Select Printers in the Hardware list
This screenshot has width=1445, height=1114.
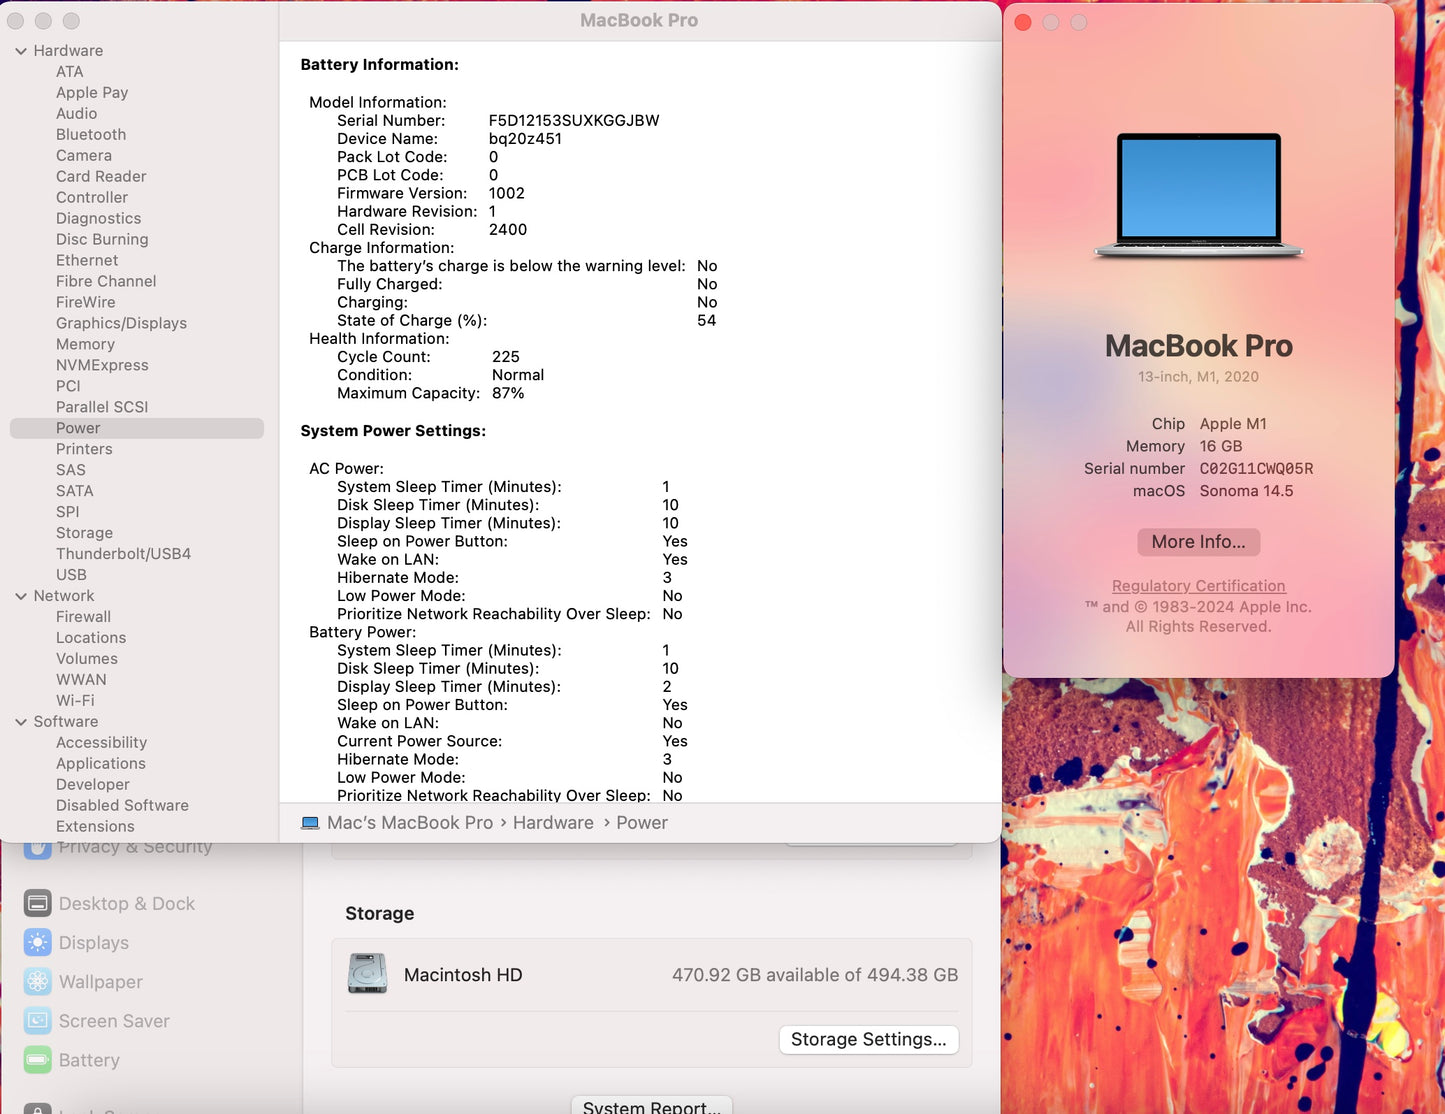tap(84, 450)
